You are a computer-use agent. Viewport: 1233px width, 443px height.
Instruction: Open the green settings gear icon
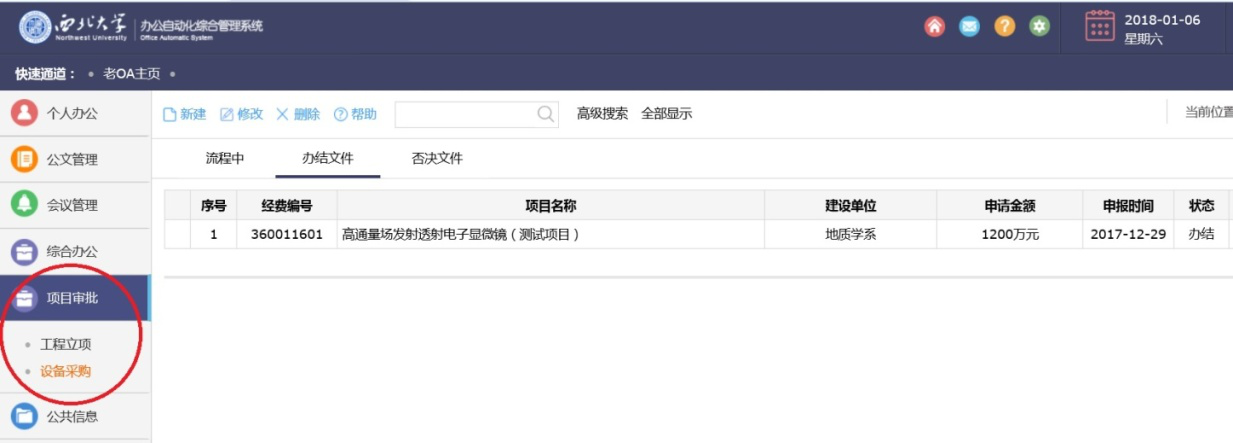(x=1039, y=27)
